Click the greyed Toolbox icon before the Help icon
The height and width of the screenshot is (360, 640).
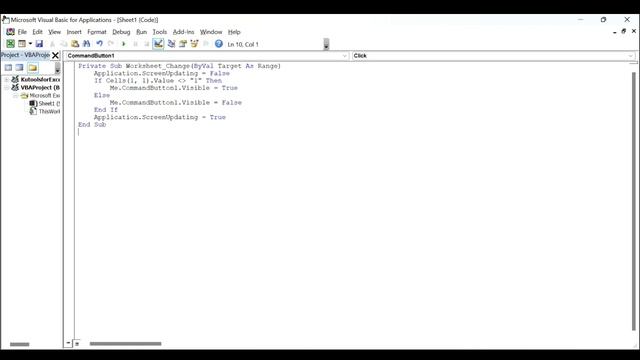point(206,44)
